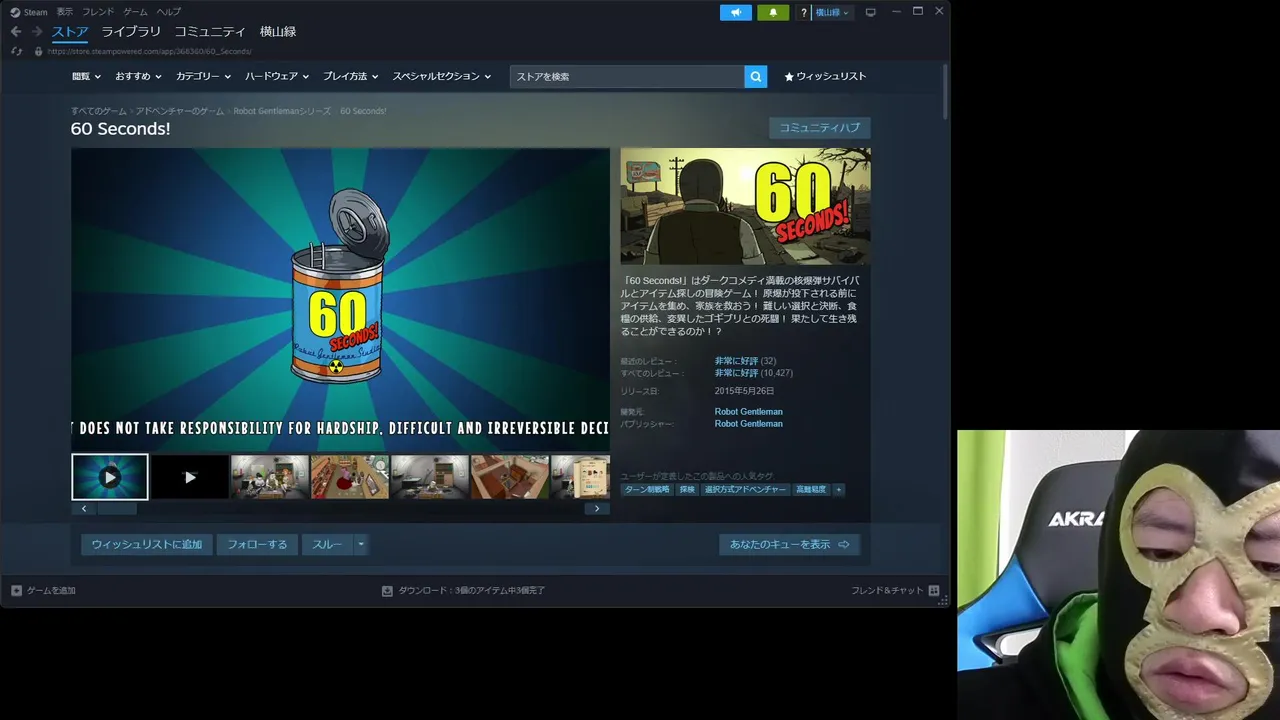Switch to the ストア tab

pos(70,32)
